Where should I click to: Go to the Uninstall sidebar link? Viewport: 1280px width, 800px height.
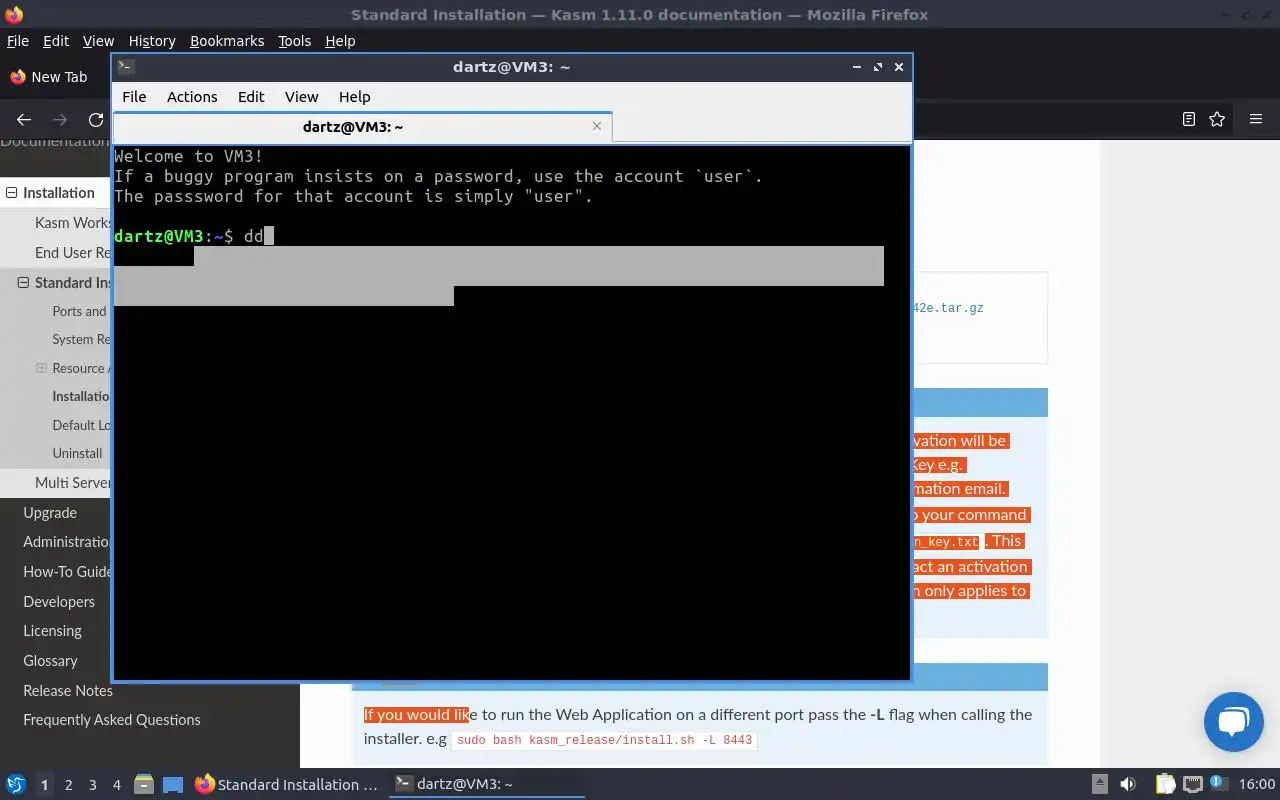77,453
